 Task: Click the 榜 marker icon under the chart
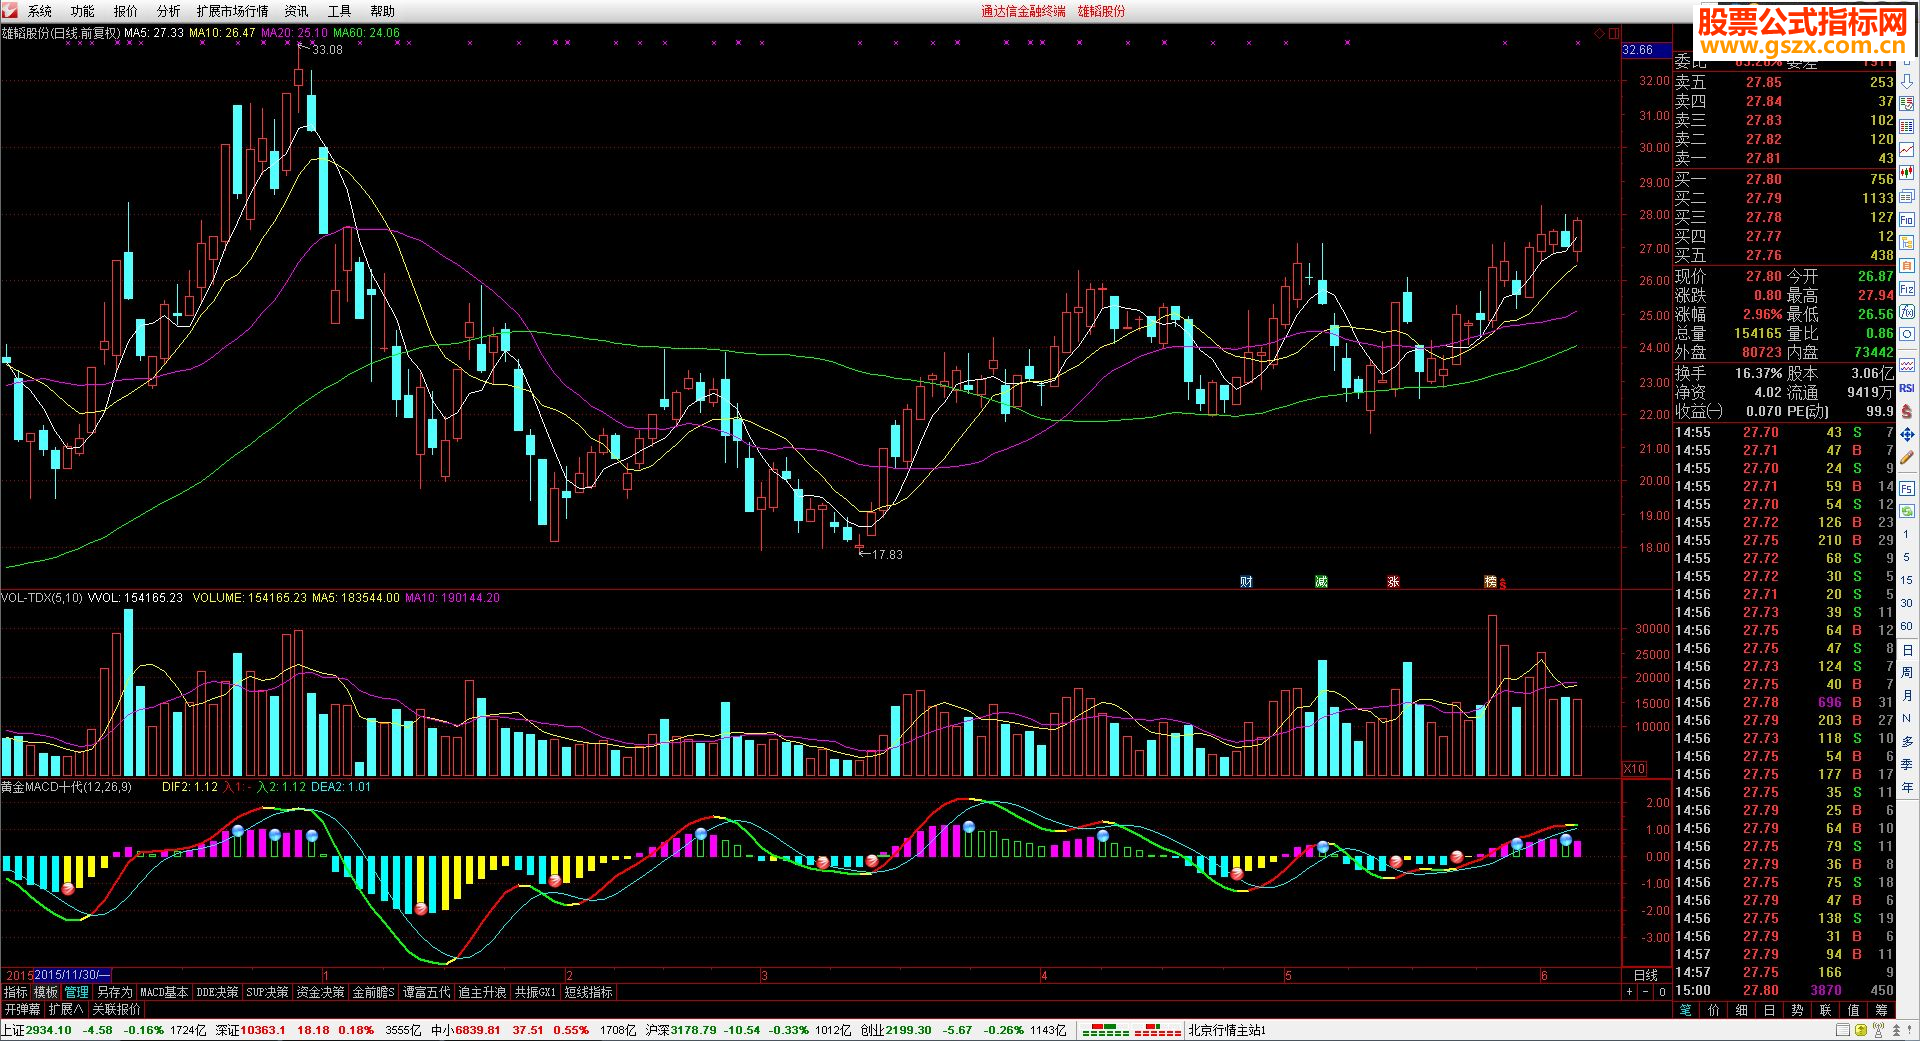point(1491,582)
